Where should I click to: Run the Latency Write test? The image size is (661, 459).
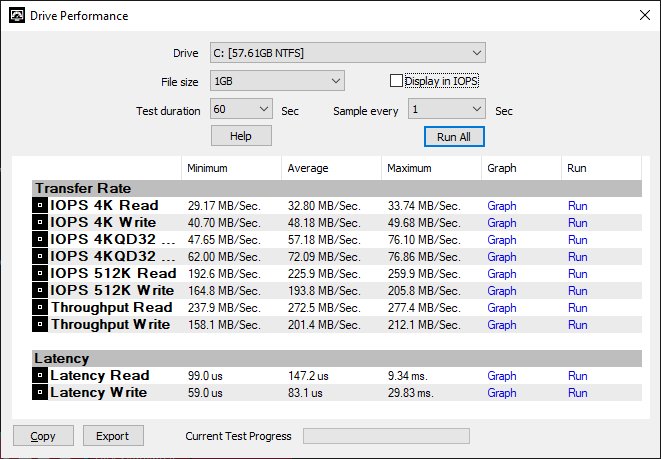coord(578,393)
